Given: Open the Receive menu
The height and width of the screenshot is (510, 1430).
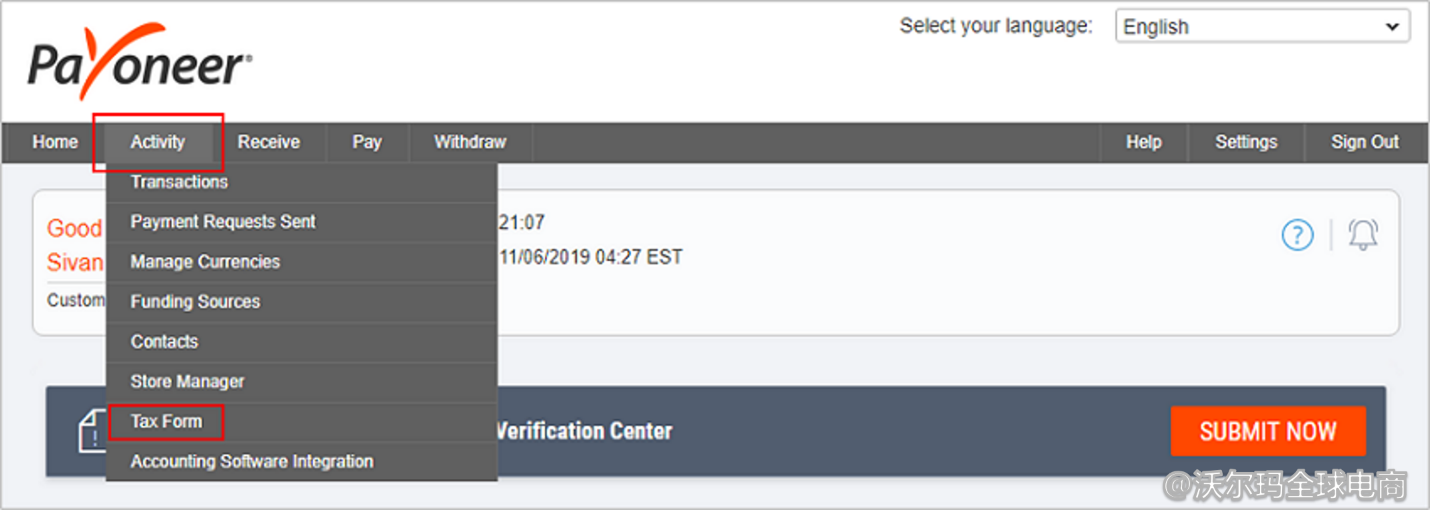Looking at the screenshot, I should click(268, 142).
